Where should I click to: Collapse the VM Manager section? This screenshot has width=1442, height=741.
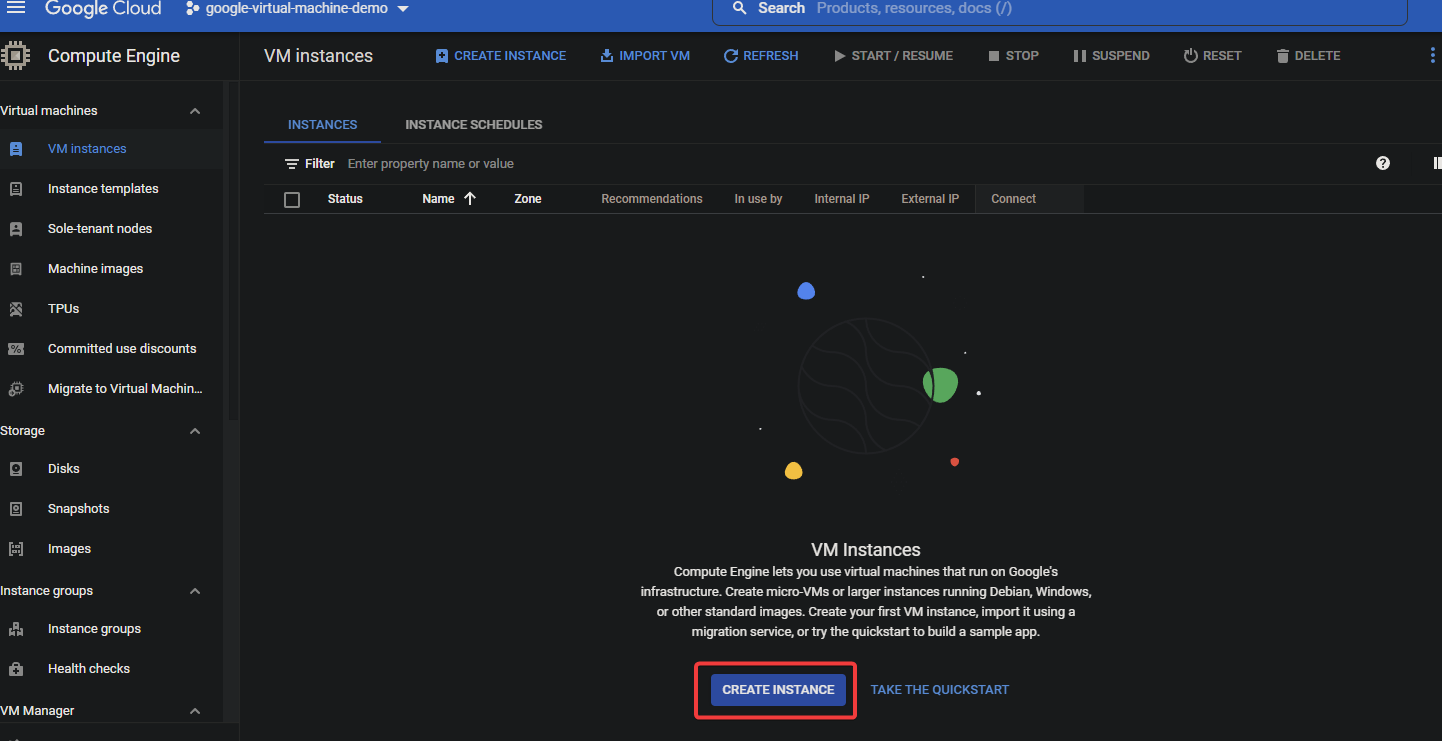click(195, 711)
